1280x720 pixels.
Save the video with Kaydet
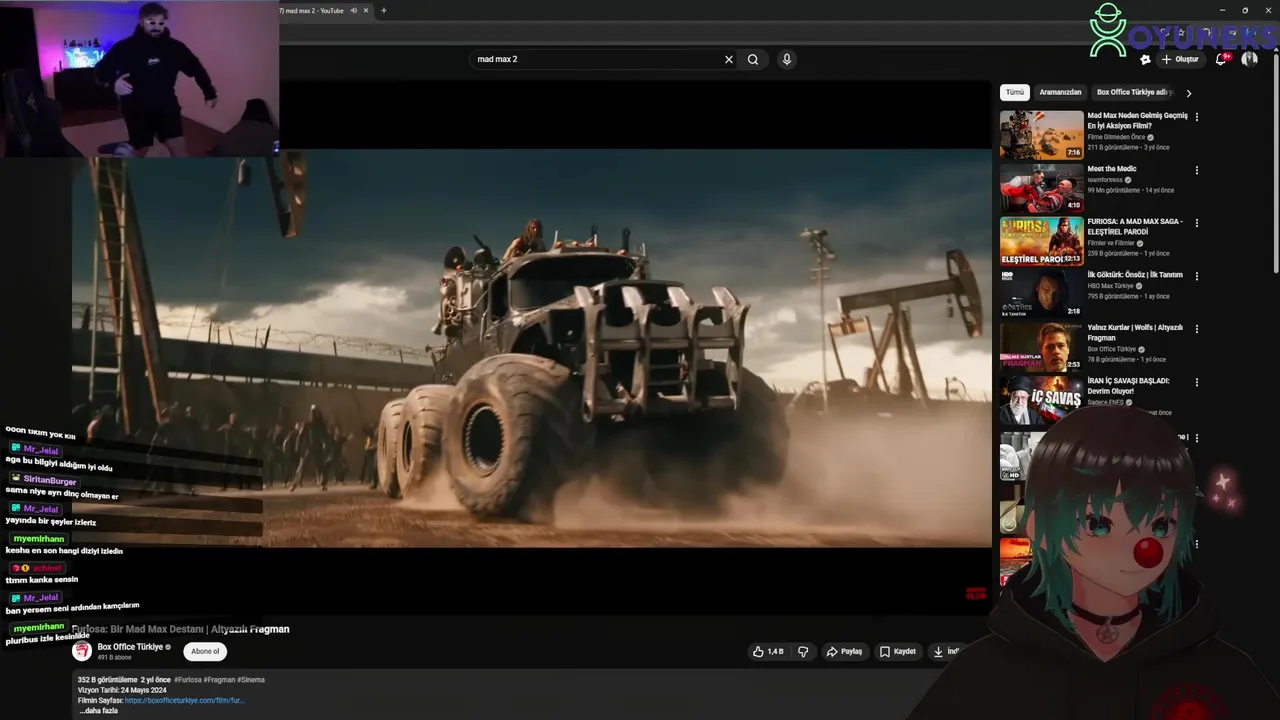[x=898, y=651]
